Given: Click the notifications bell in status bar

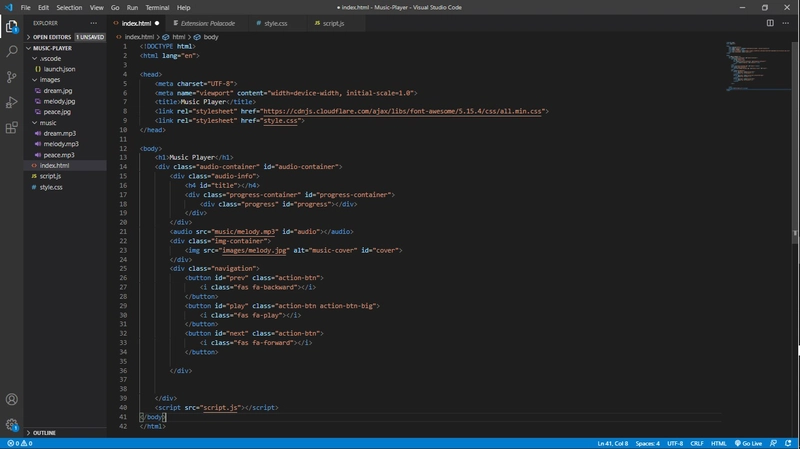Looking at the screenshot, I should pyautogui.click(x=790, y=443).
